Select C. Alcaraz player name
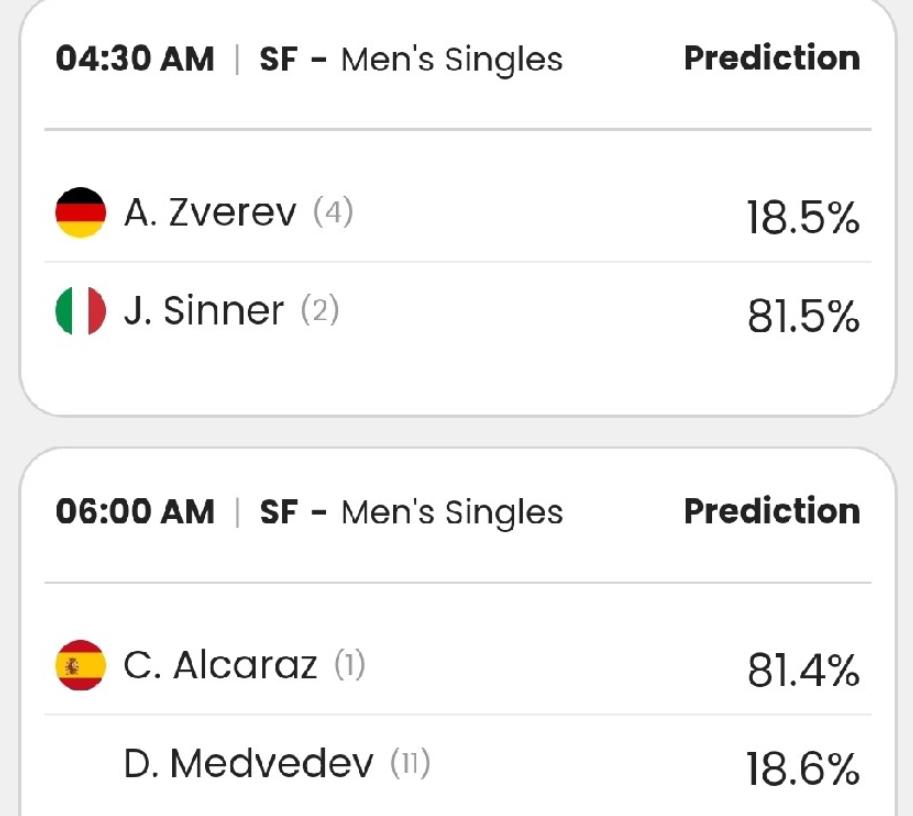The width and height of the screenshot is (913, 816). point(220,665)
